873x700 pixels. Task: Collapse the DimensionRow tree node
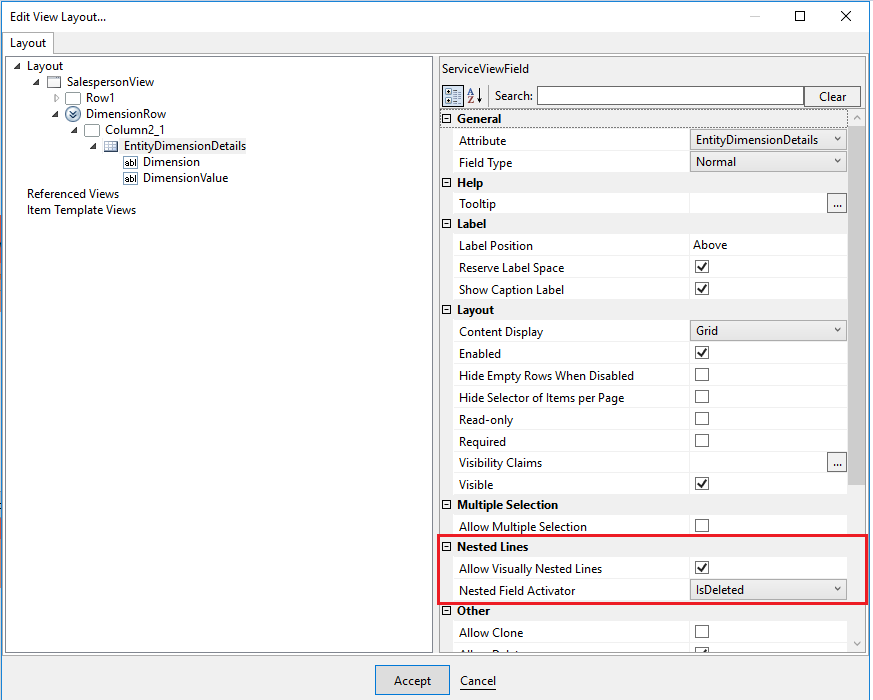pyautogui.click(x=56, y=114)
